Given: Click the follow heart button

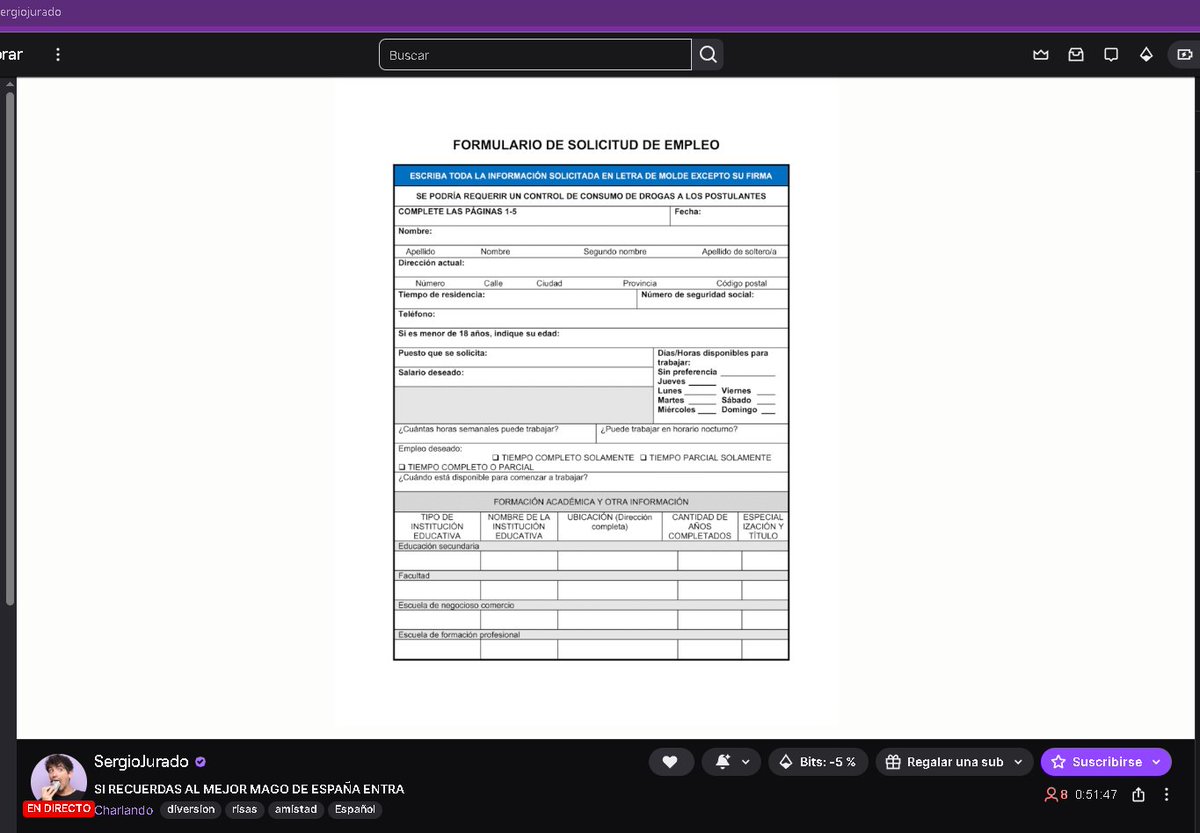Looking at the screenshot, I should click(670, 762).
